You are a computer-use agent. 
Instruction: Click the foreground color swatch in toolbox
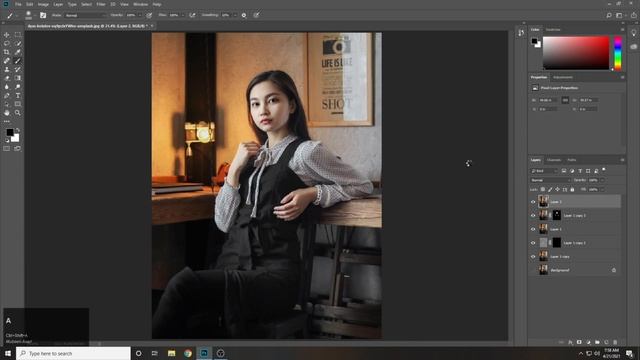pyautogui.click(x=9, y=132)
